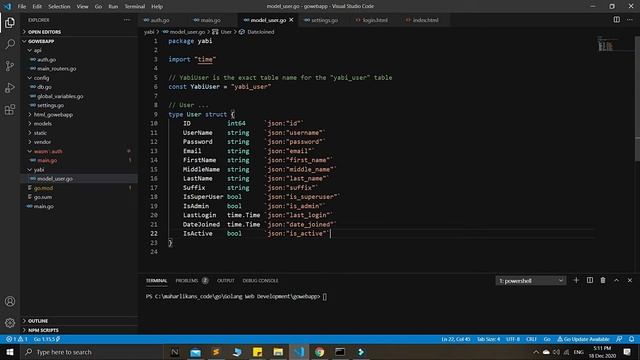The image size is (640, 360).
Task: Open main_routers.go in explorer
Action: point(56,69)
